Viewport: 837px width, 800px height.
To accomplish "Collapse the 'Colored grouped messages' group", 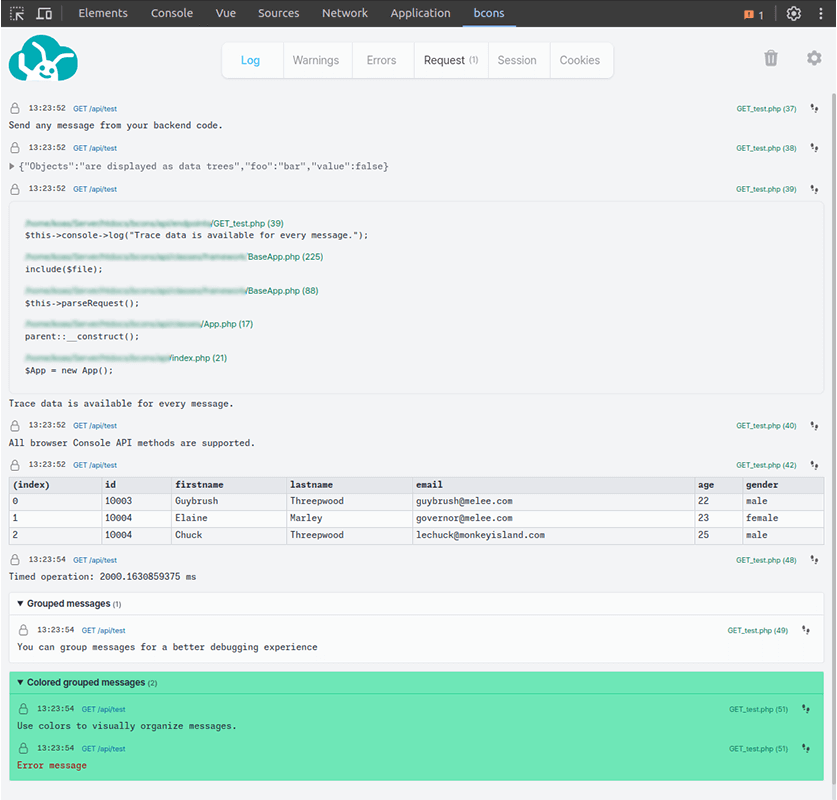I will (20, 682).
